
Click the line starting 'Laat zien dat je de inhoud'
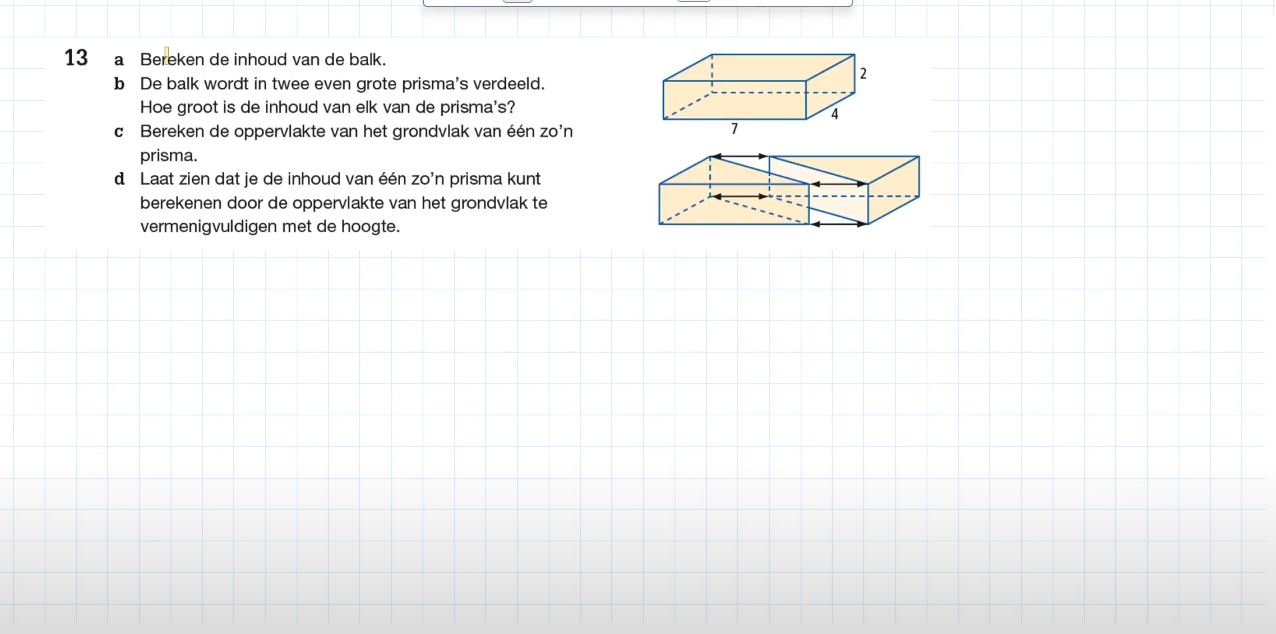coord(340,180)
